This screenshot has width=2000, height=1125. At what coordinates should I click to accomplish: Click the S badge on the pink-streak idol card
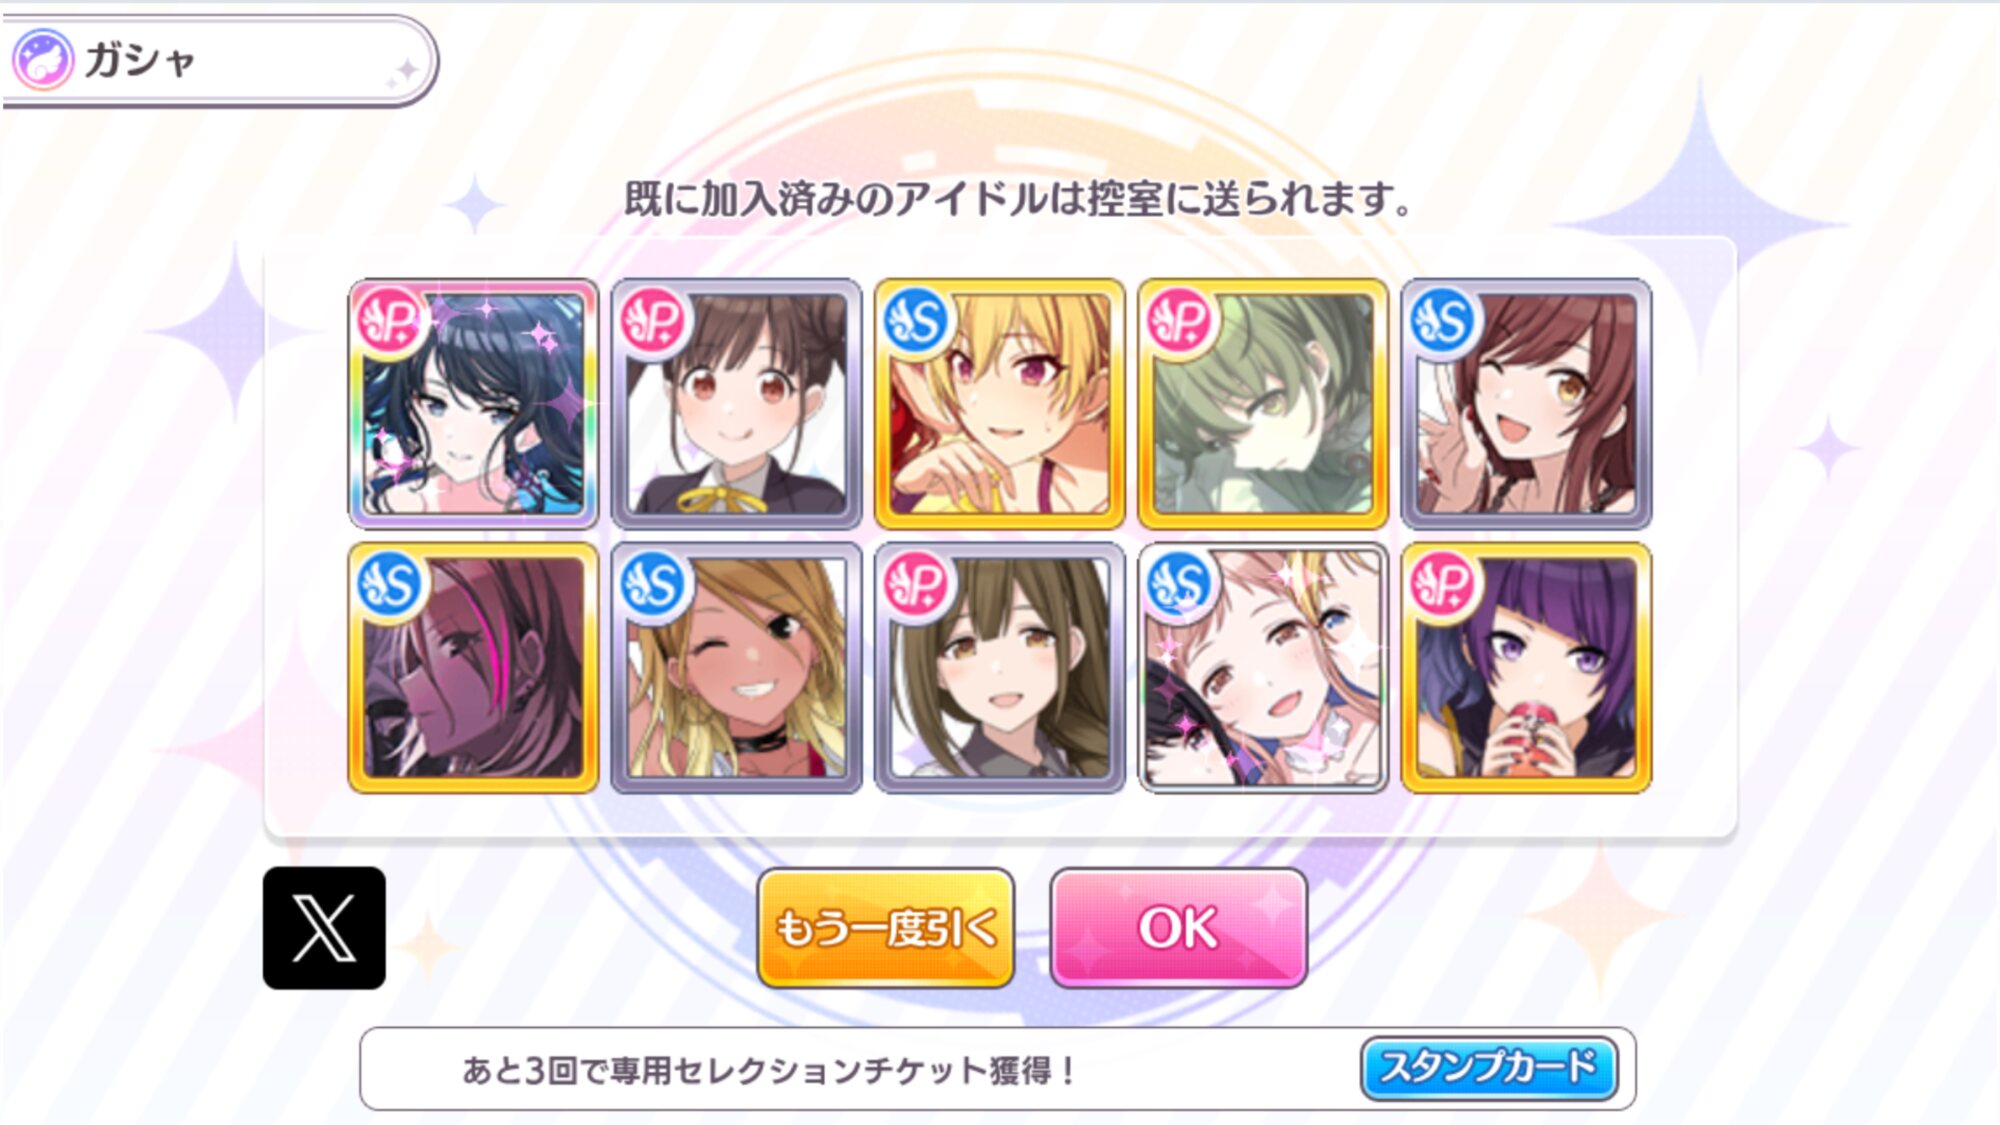[390, 585]
